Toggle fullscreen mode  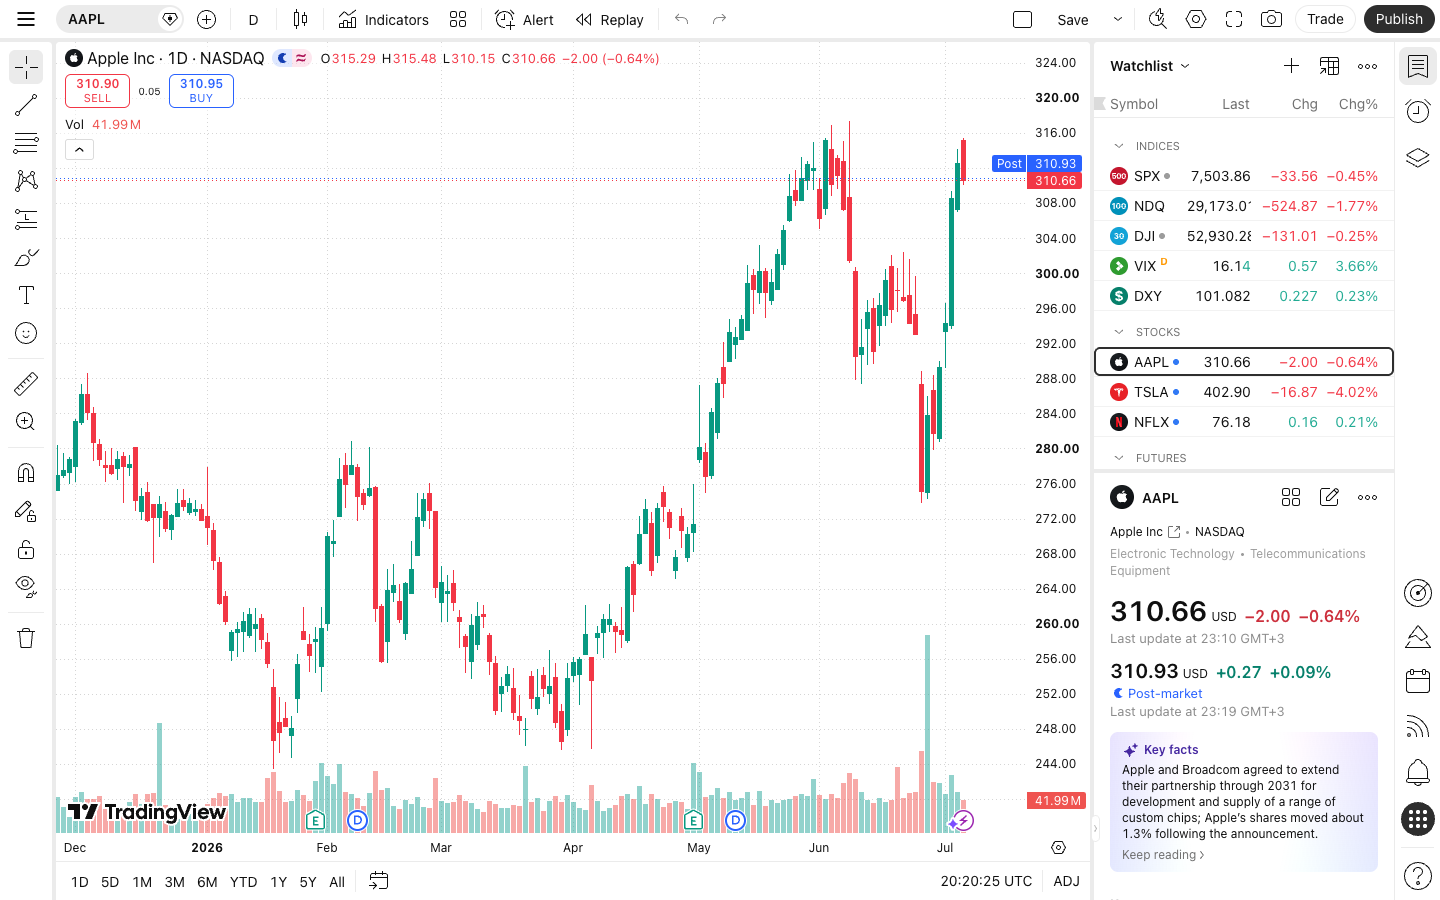1234,19
